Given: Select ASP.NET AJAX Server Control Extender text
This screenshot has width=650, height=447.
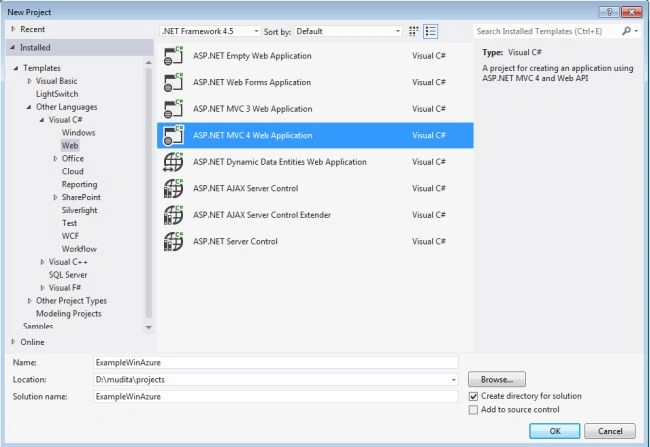Looking at the screenshot, I should coord(262,215).
